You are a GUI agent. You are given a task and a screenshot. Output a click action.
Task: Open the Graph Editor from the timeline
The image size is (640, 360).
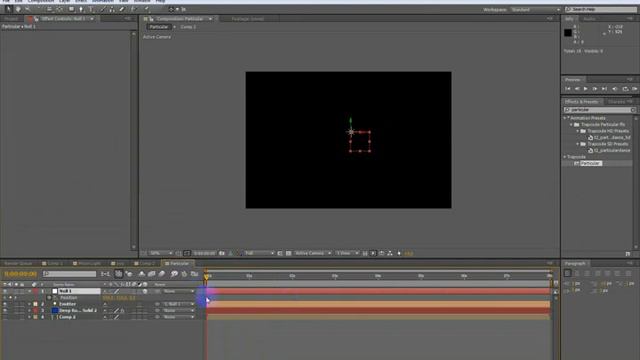click(195, 274)
